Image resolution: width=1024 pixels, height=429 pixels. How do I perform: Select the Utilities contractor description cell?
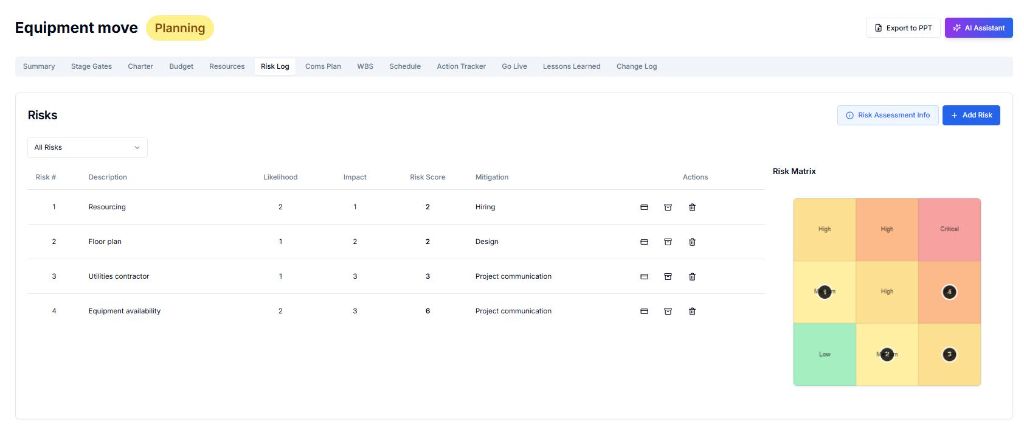click(119, 276)
